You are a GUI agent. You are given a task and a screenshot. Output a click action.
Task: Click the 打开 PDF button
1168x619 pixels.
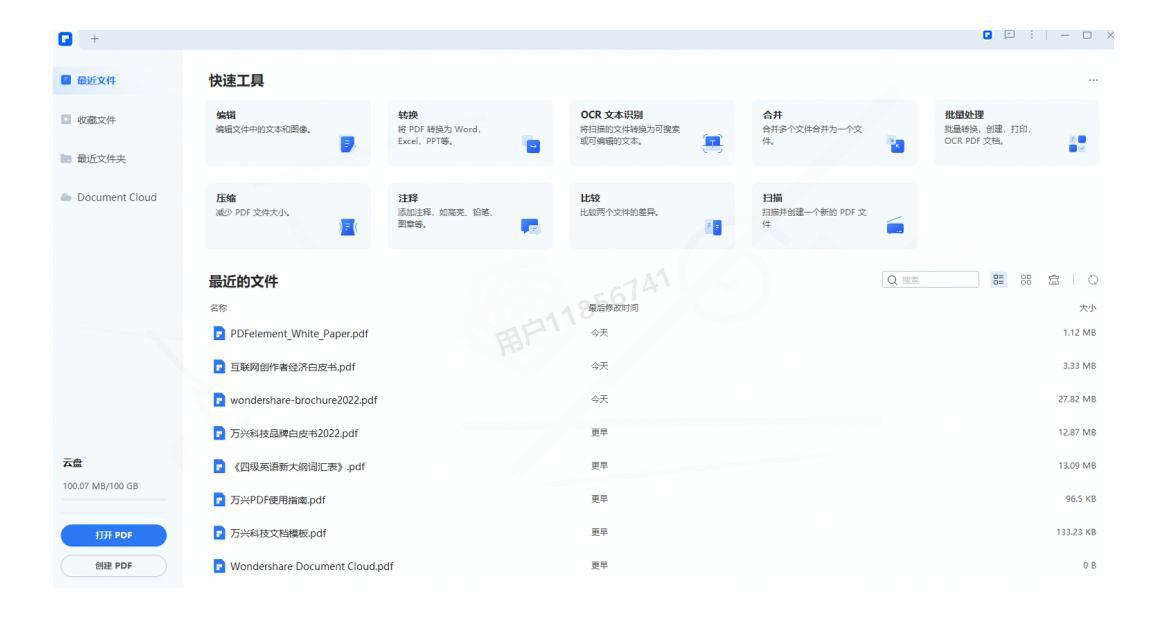[113, 536]
